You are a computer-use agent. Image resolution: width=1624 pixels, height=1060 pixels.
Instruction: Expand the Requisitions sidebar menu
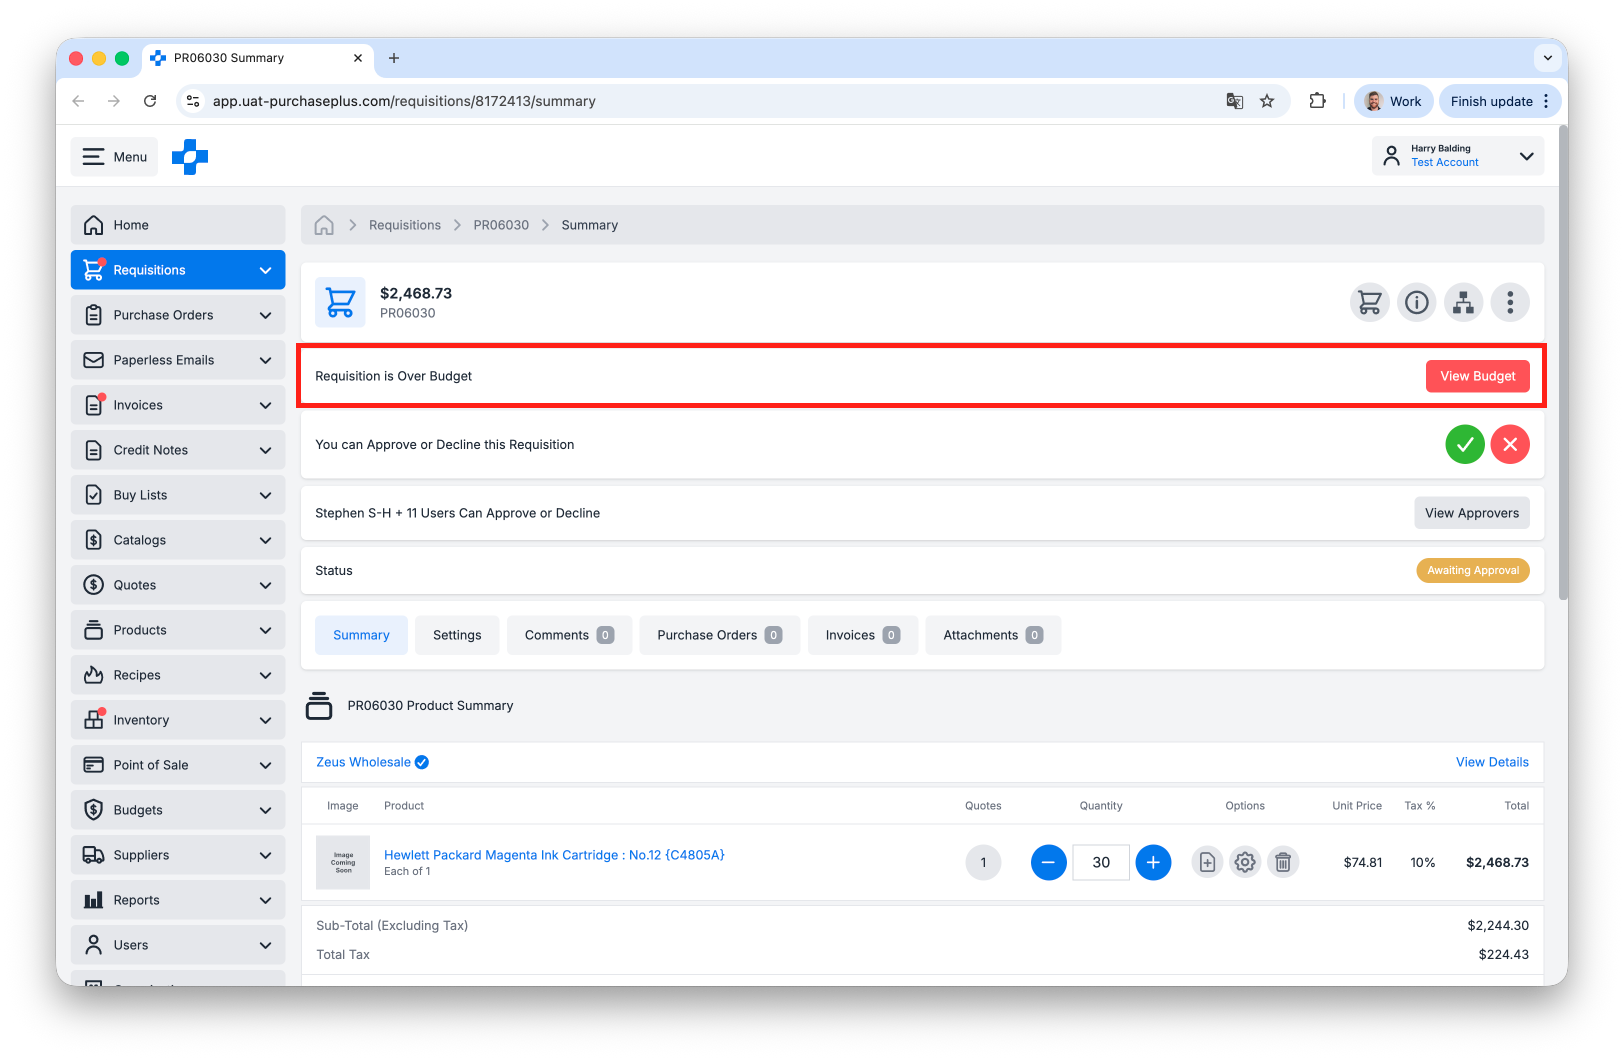pos(178,270)
